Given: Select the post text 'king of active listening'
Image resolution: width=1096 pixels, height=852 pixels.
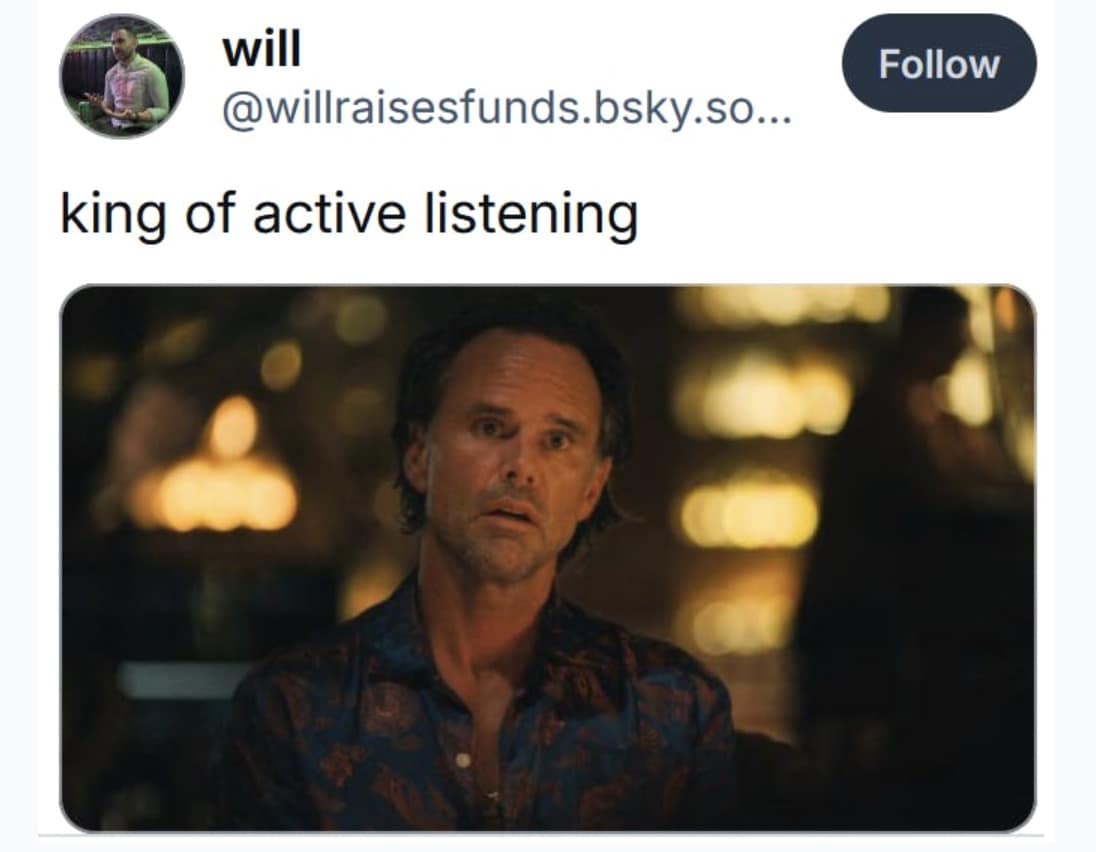Looking at the screenshot, I should click(349, 214).
